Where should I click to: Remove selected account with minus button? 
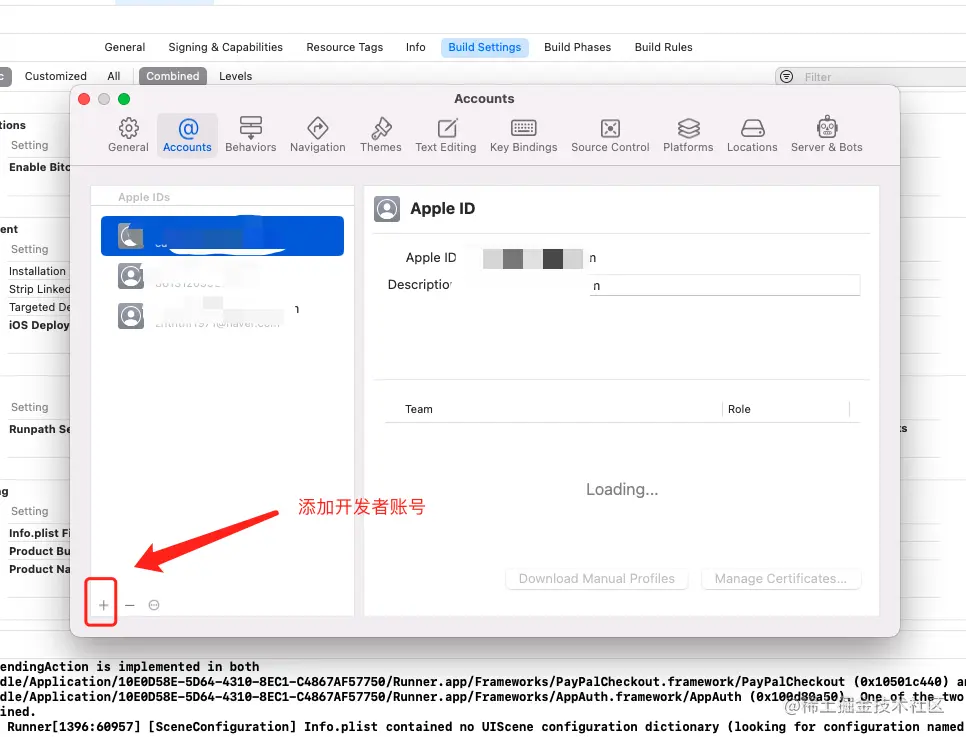point(129,605)
